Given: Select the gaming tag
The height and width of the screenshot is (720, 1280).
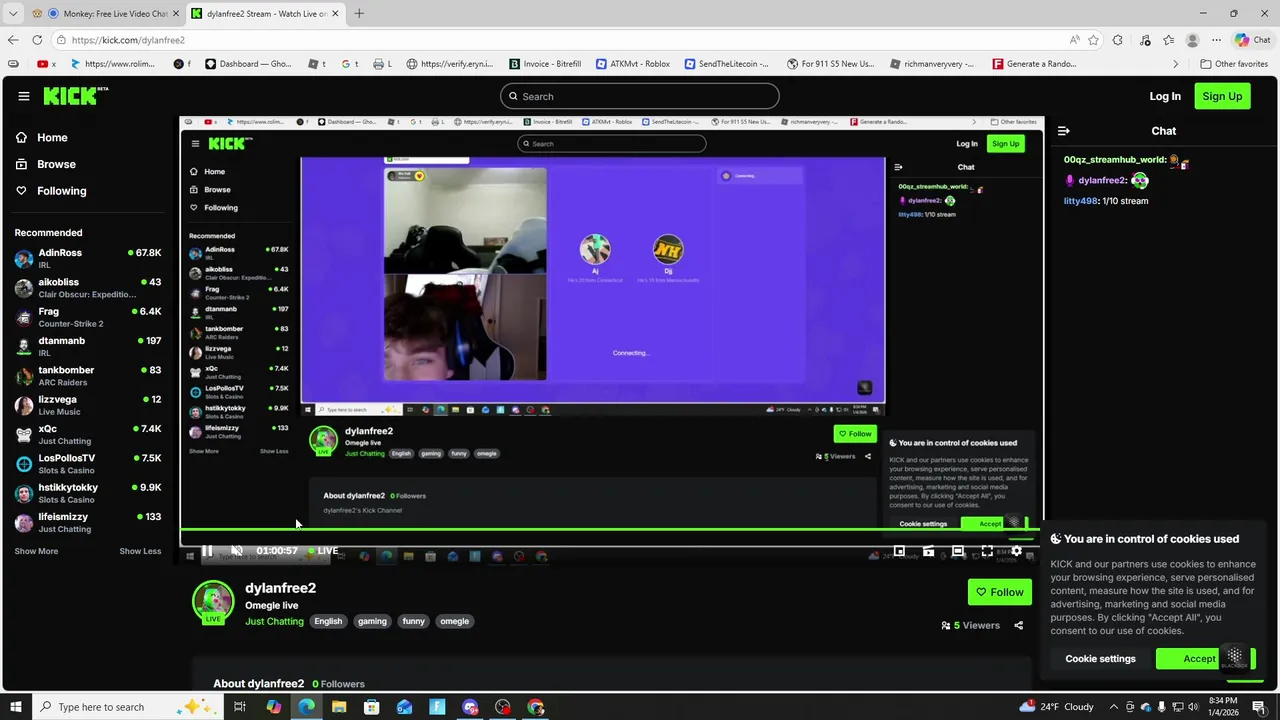Looking at the screenshot, I should [372, 621].
